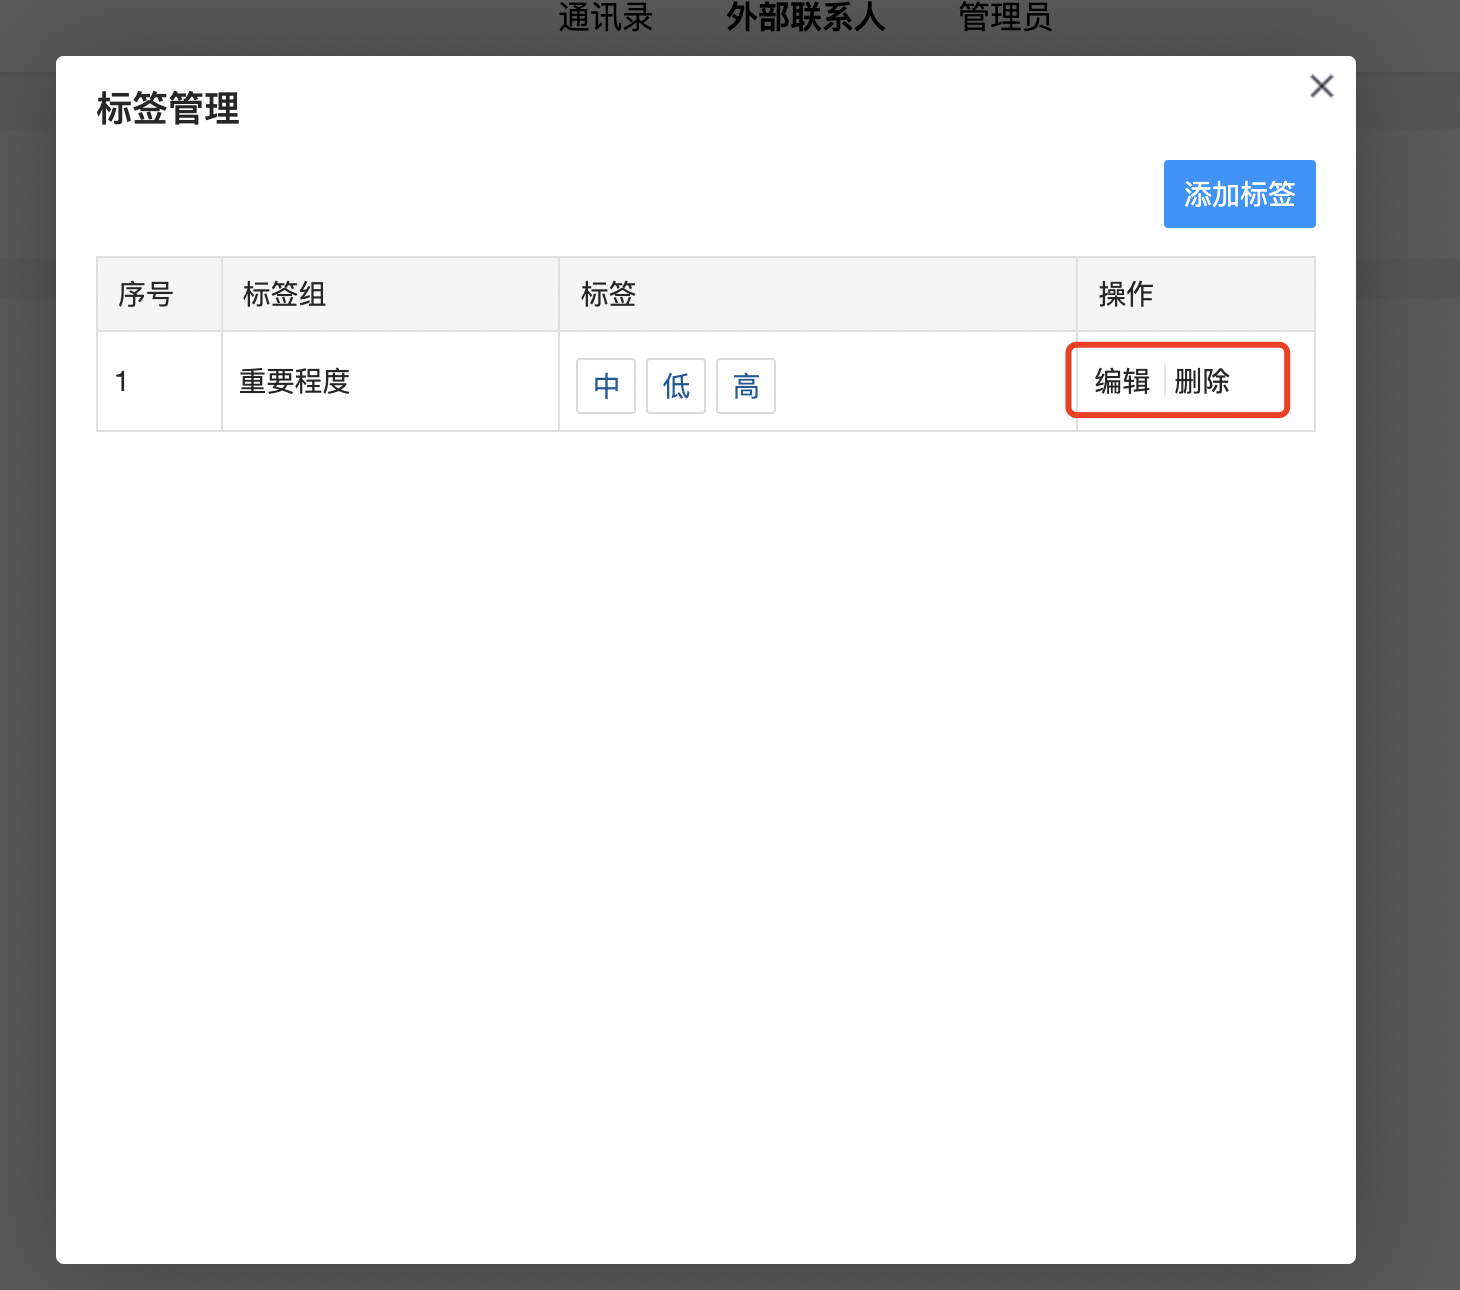Screen dimensions: 1460x1290
Task: Click the 标签组 column header
Action: click(390, 294)
